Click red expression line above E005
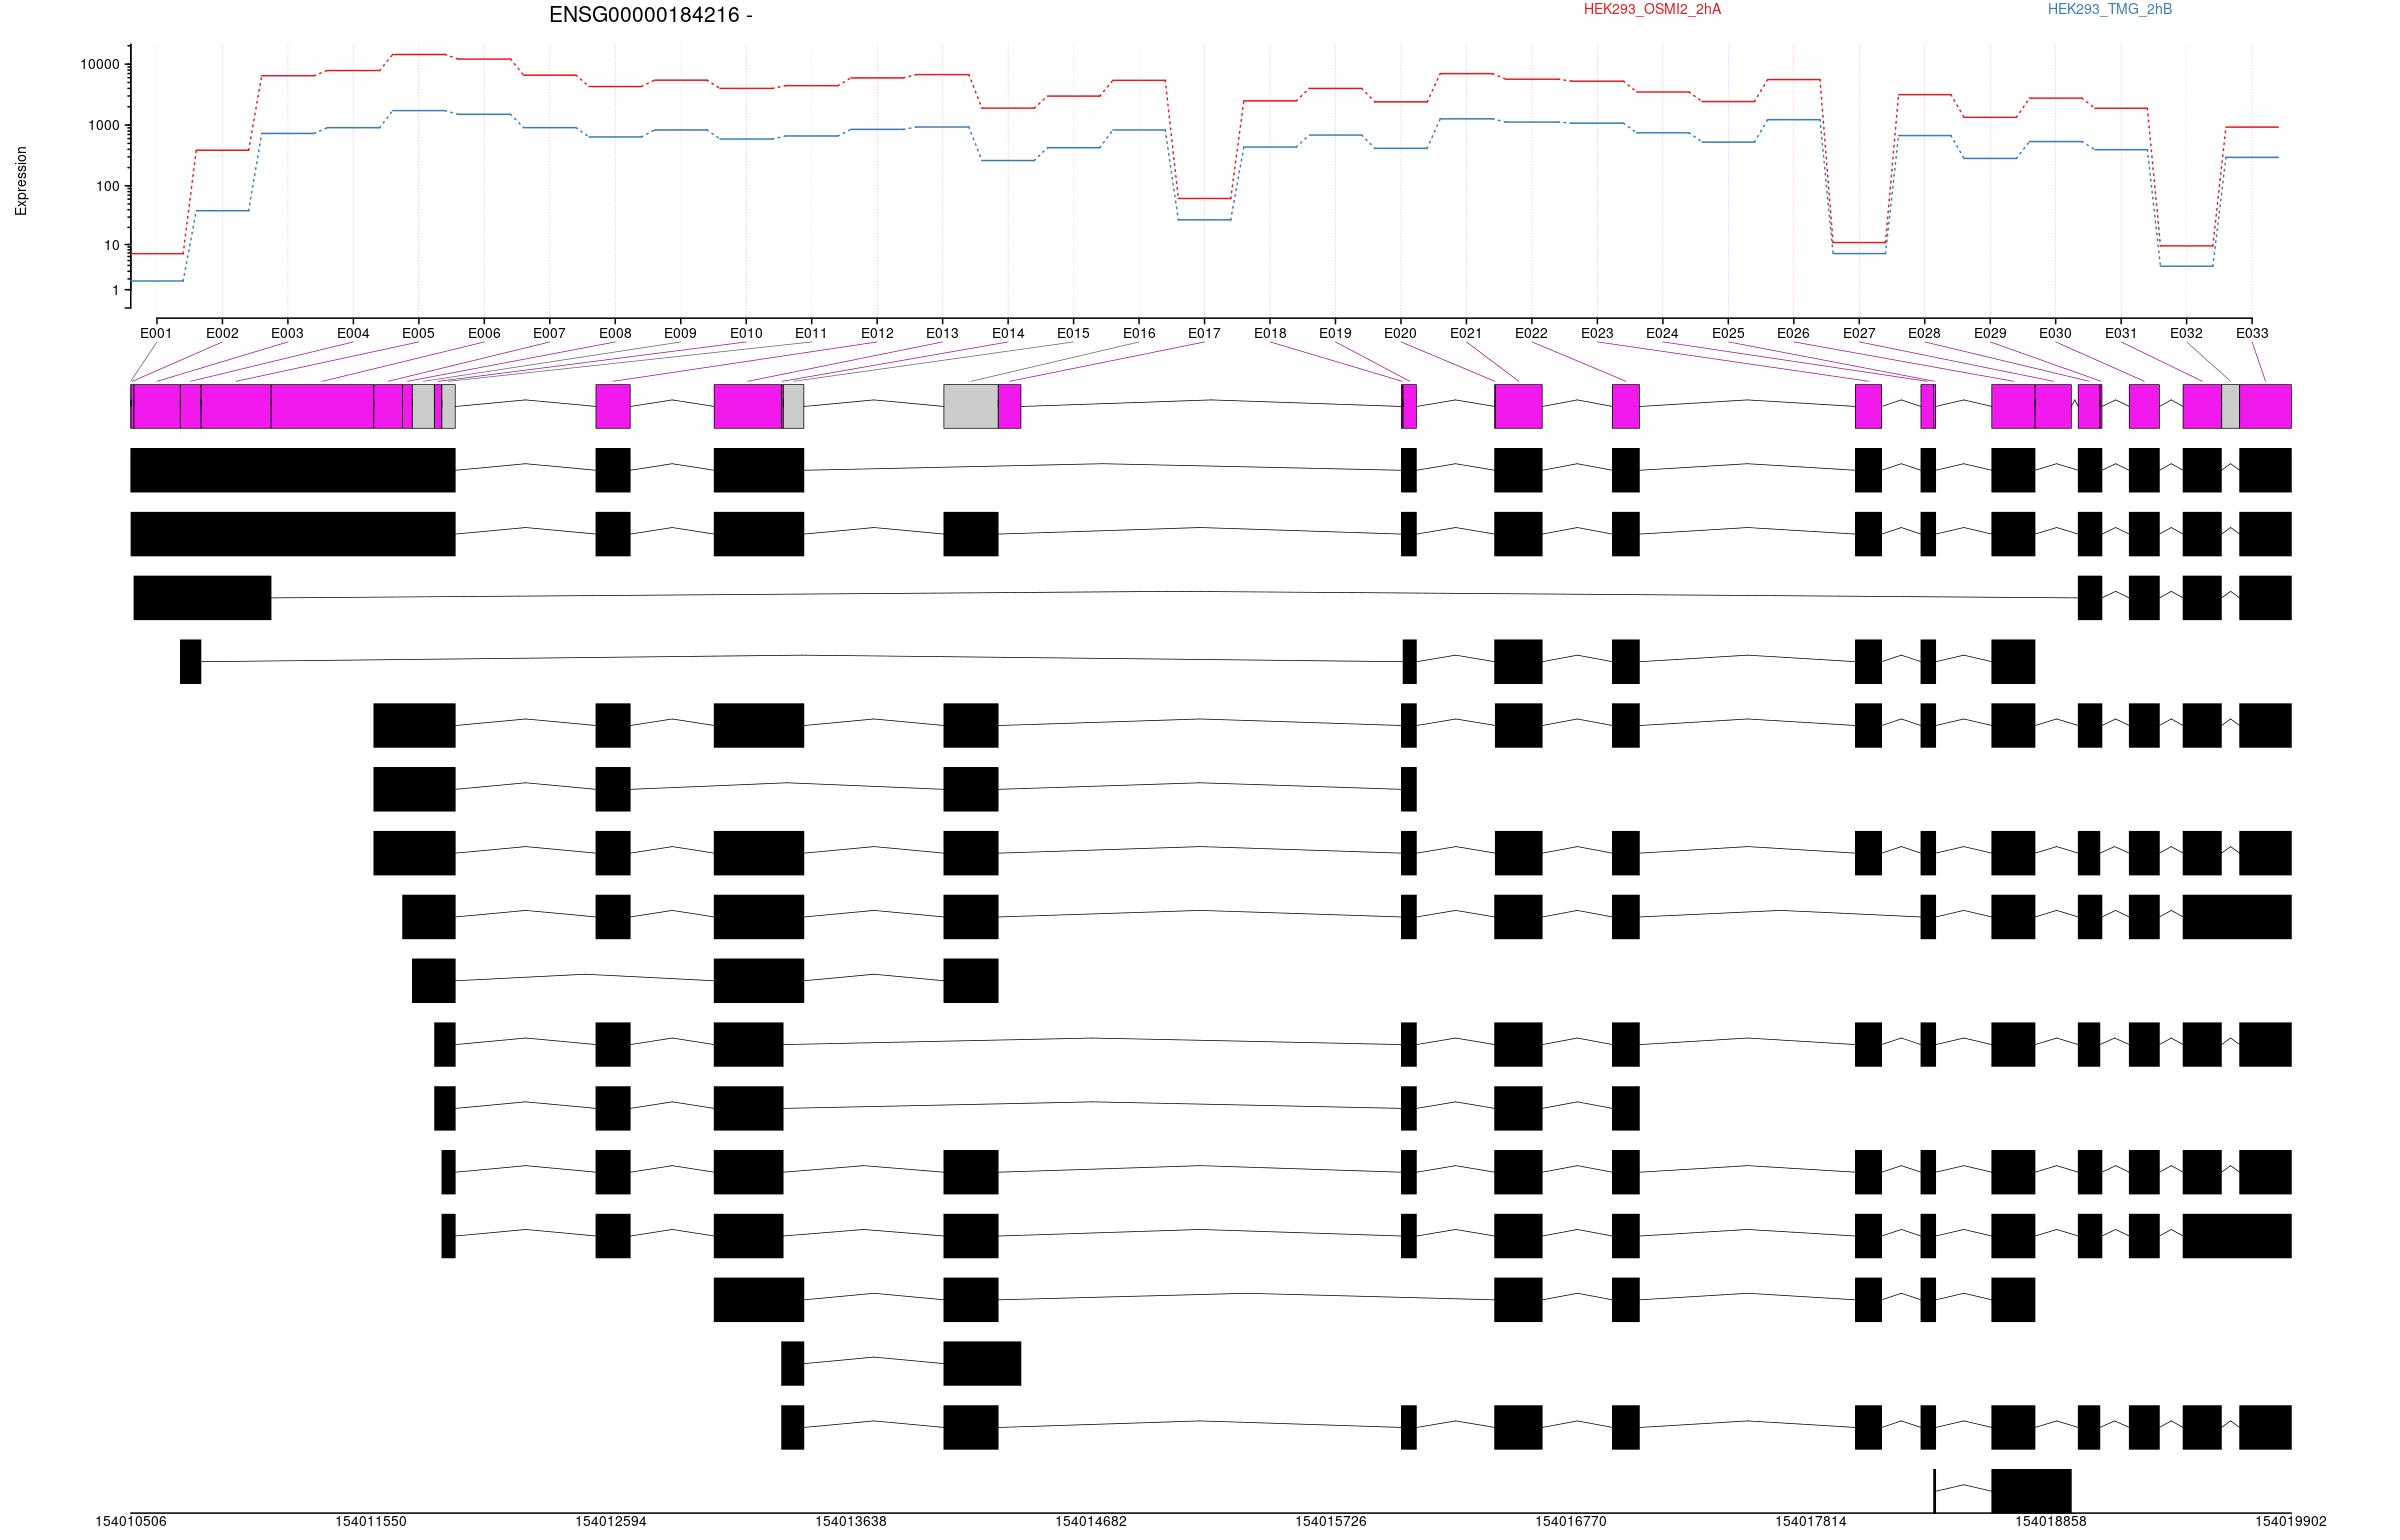2400x1540 pixels. 418,54
